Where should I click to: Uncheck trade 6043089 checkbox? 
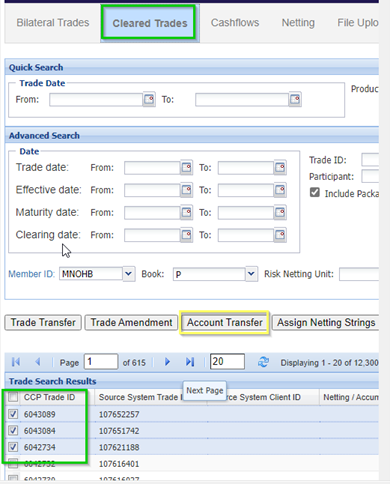click(13, 414)
